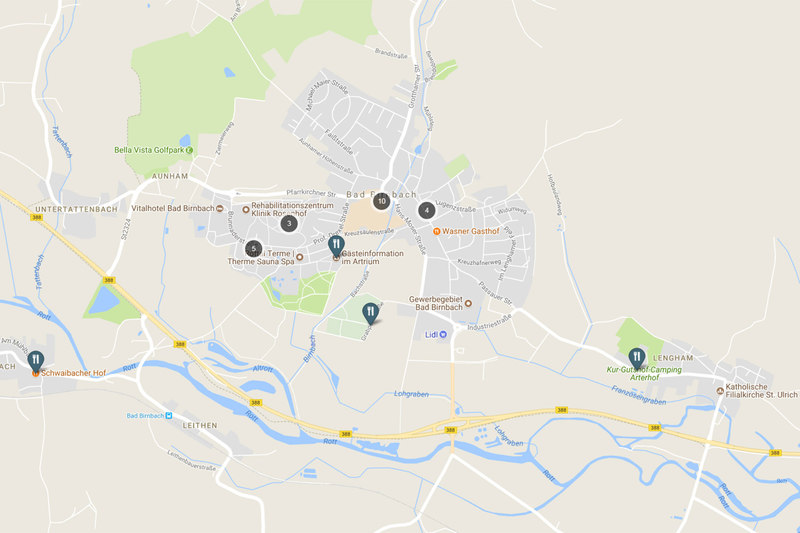Click the Bad Birnbach train station icon
The width and height of the screenshot is (800, 533).
coord(169,416)
